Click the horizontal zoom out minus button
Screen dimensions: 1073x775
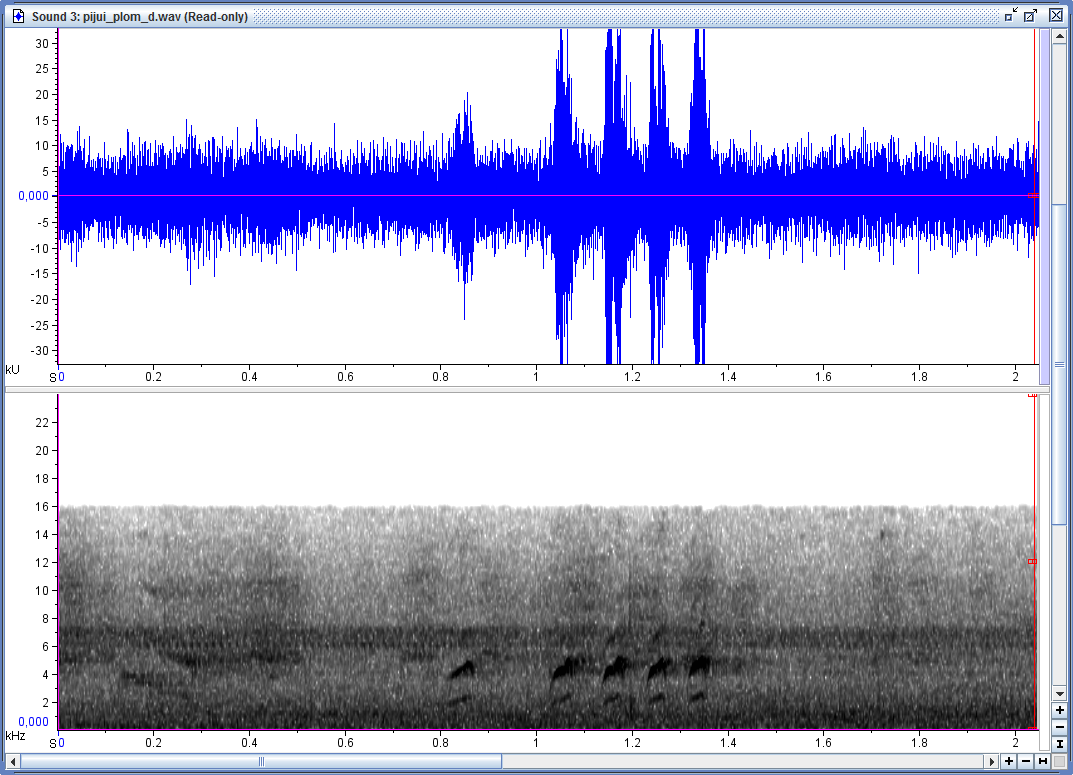tap(1026, 762)
